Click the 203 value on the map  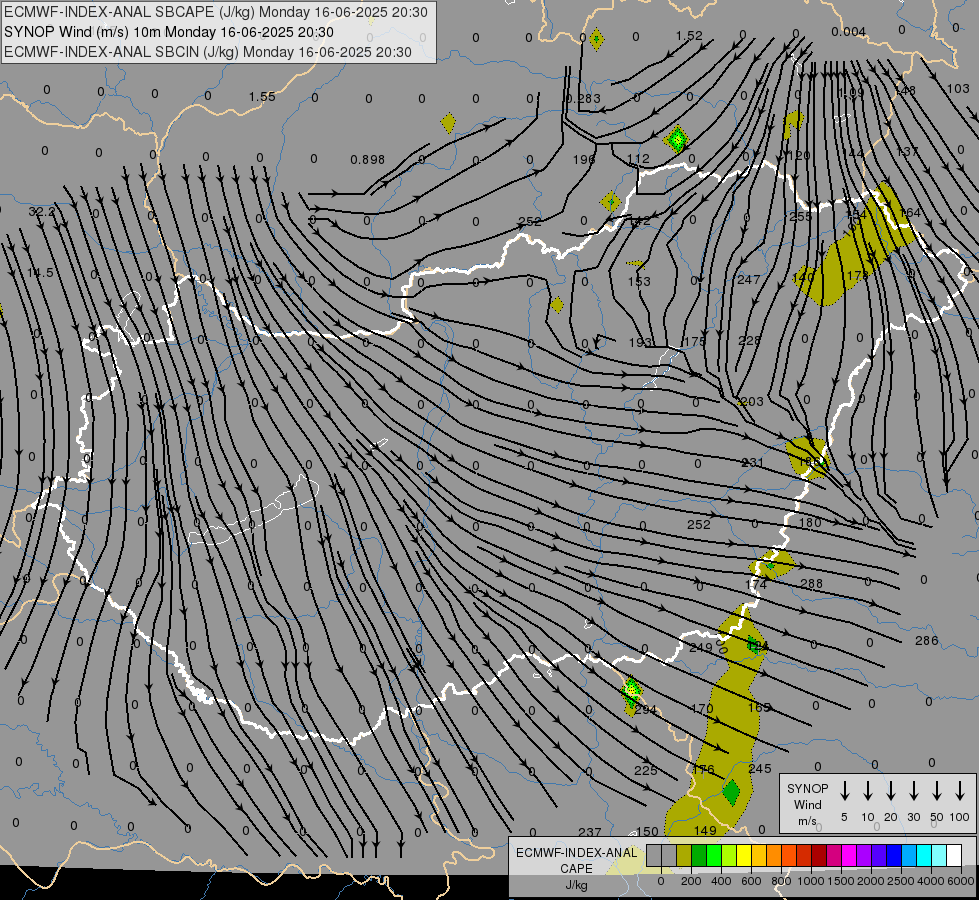pyautogui.click(x=751, y=402)
